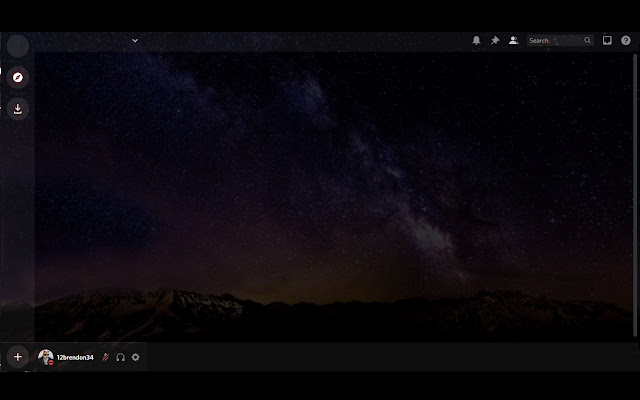Open the Inbox icon
This screenshot has width=640, height=400.
607,40
